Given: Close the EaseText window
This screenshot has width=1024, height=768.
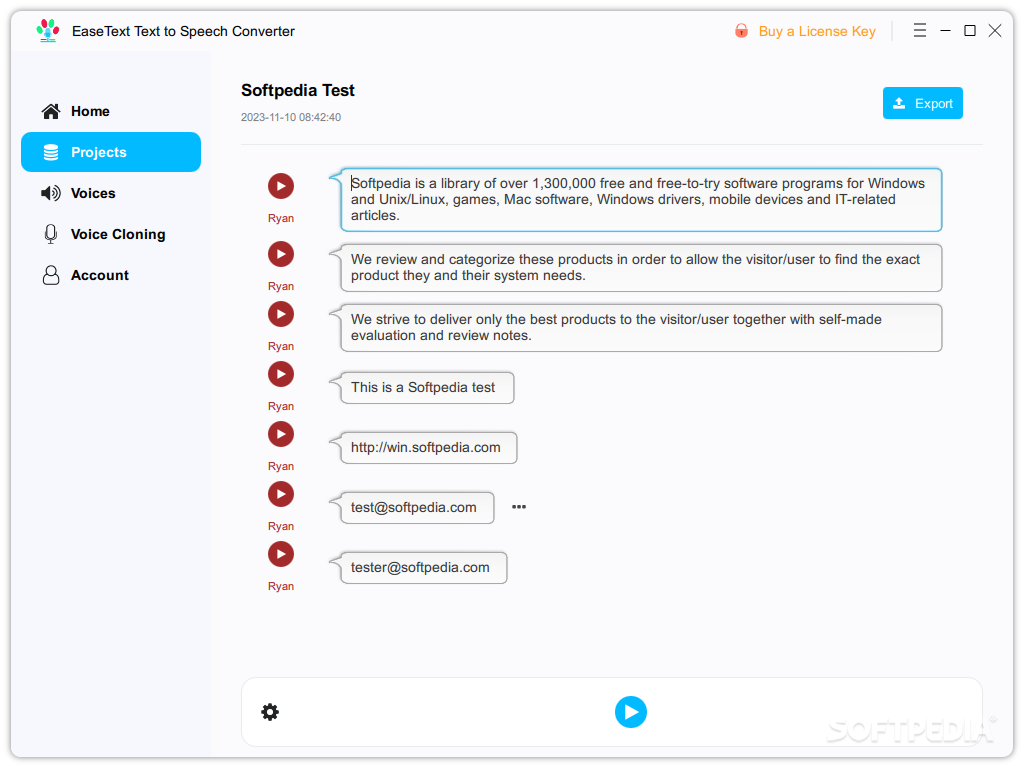Looking at the screenshot, I should click(x=995, y=31).
